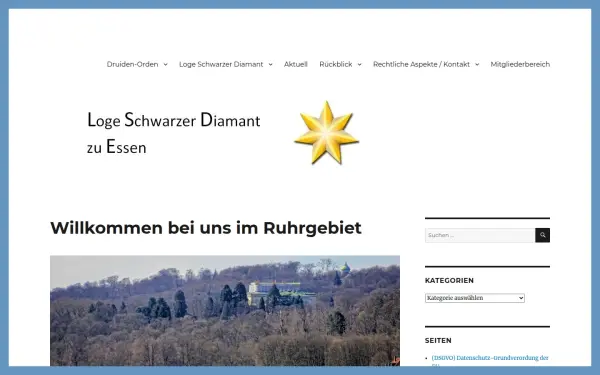Click the golden seven-pointed star logo
The width and height of the screenshot is (600, 375).
click(x=326, y=133)
